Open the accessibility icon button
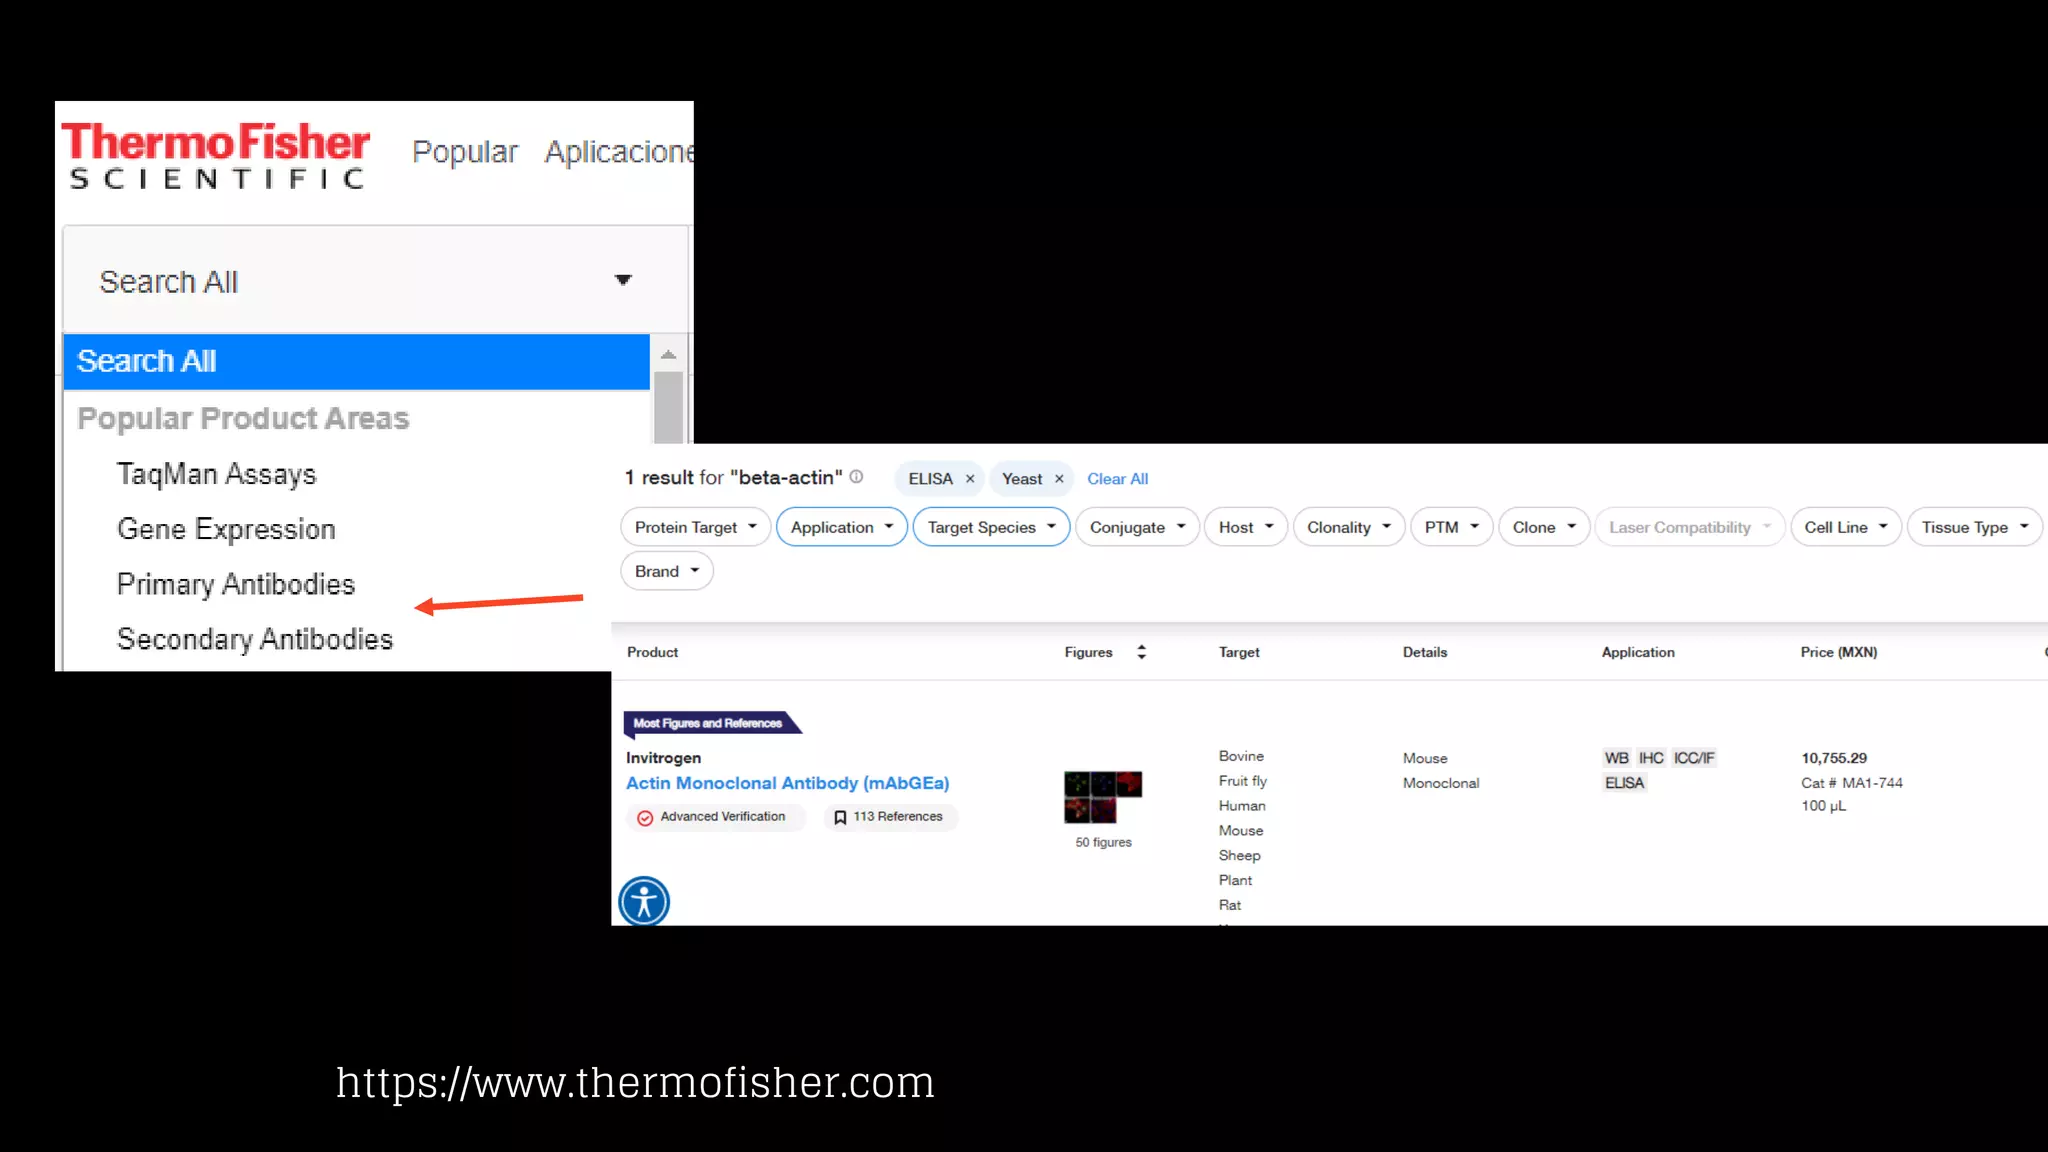 point(644,901)
